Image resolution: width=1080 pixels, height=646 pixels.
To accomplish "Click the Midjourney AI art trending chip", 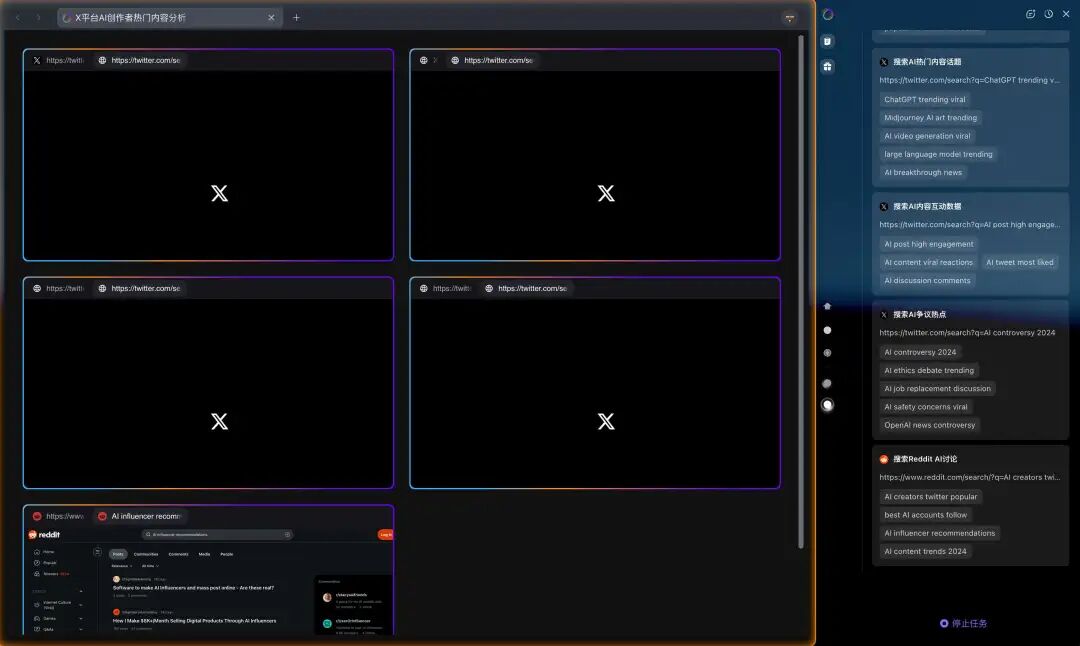I will pyautogui.click(x=930, y=118).
